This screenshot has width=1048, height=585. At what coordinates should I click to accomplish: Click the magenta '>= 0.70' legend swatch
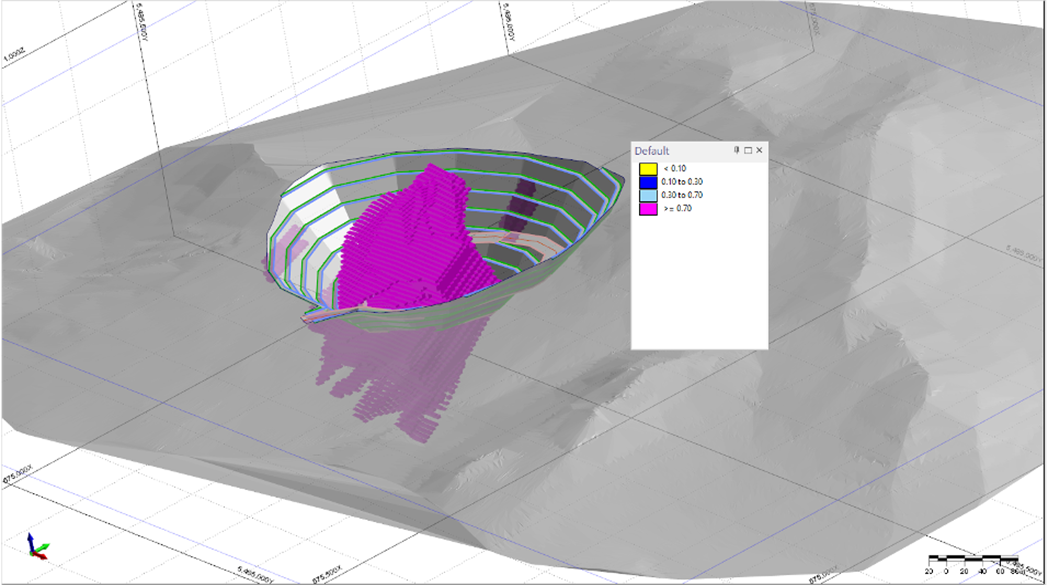coord(646,208)
